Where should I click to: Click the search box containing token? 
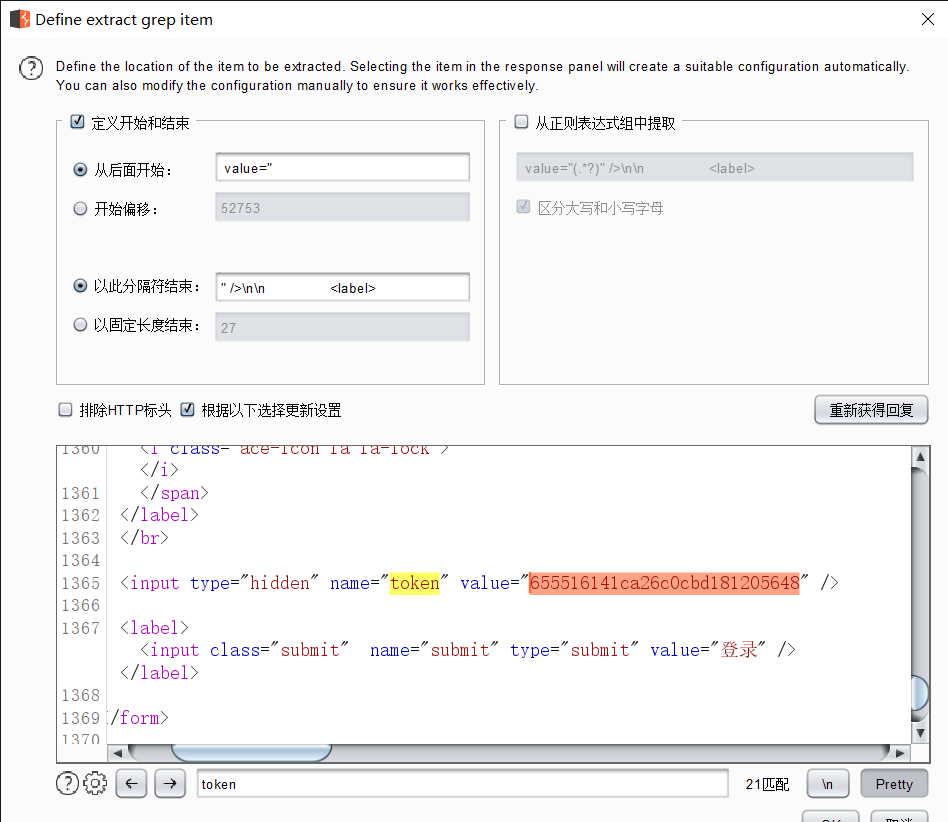pyautogui.click(x=463, y=784)
